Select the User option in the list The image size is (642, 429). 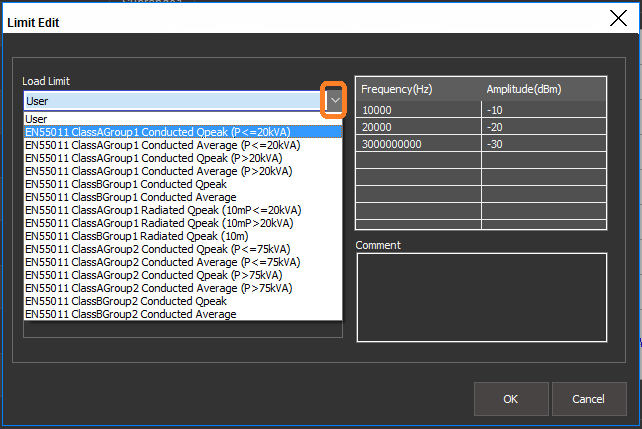pos(37,118)
